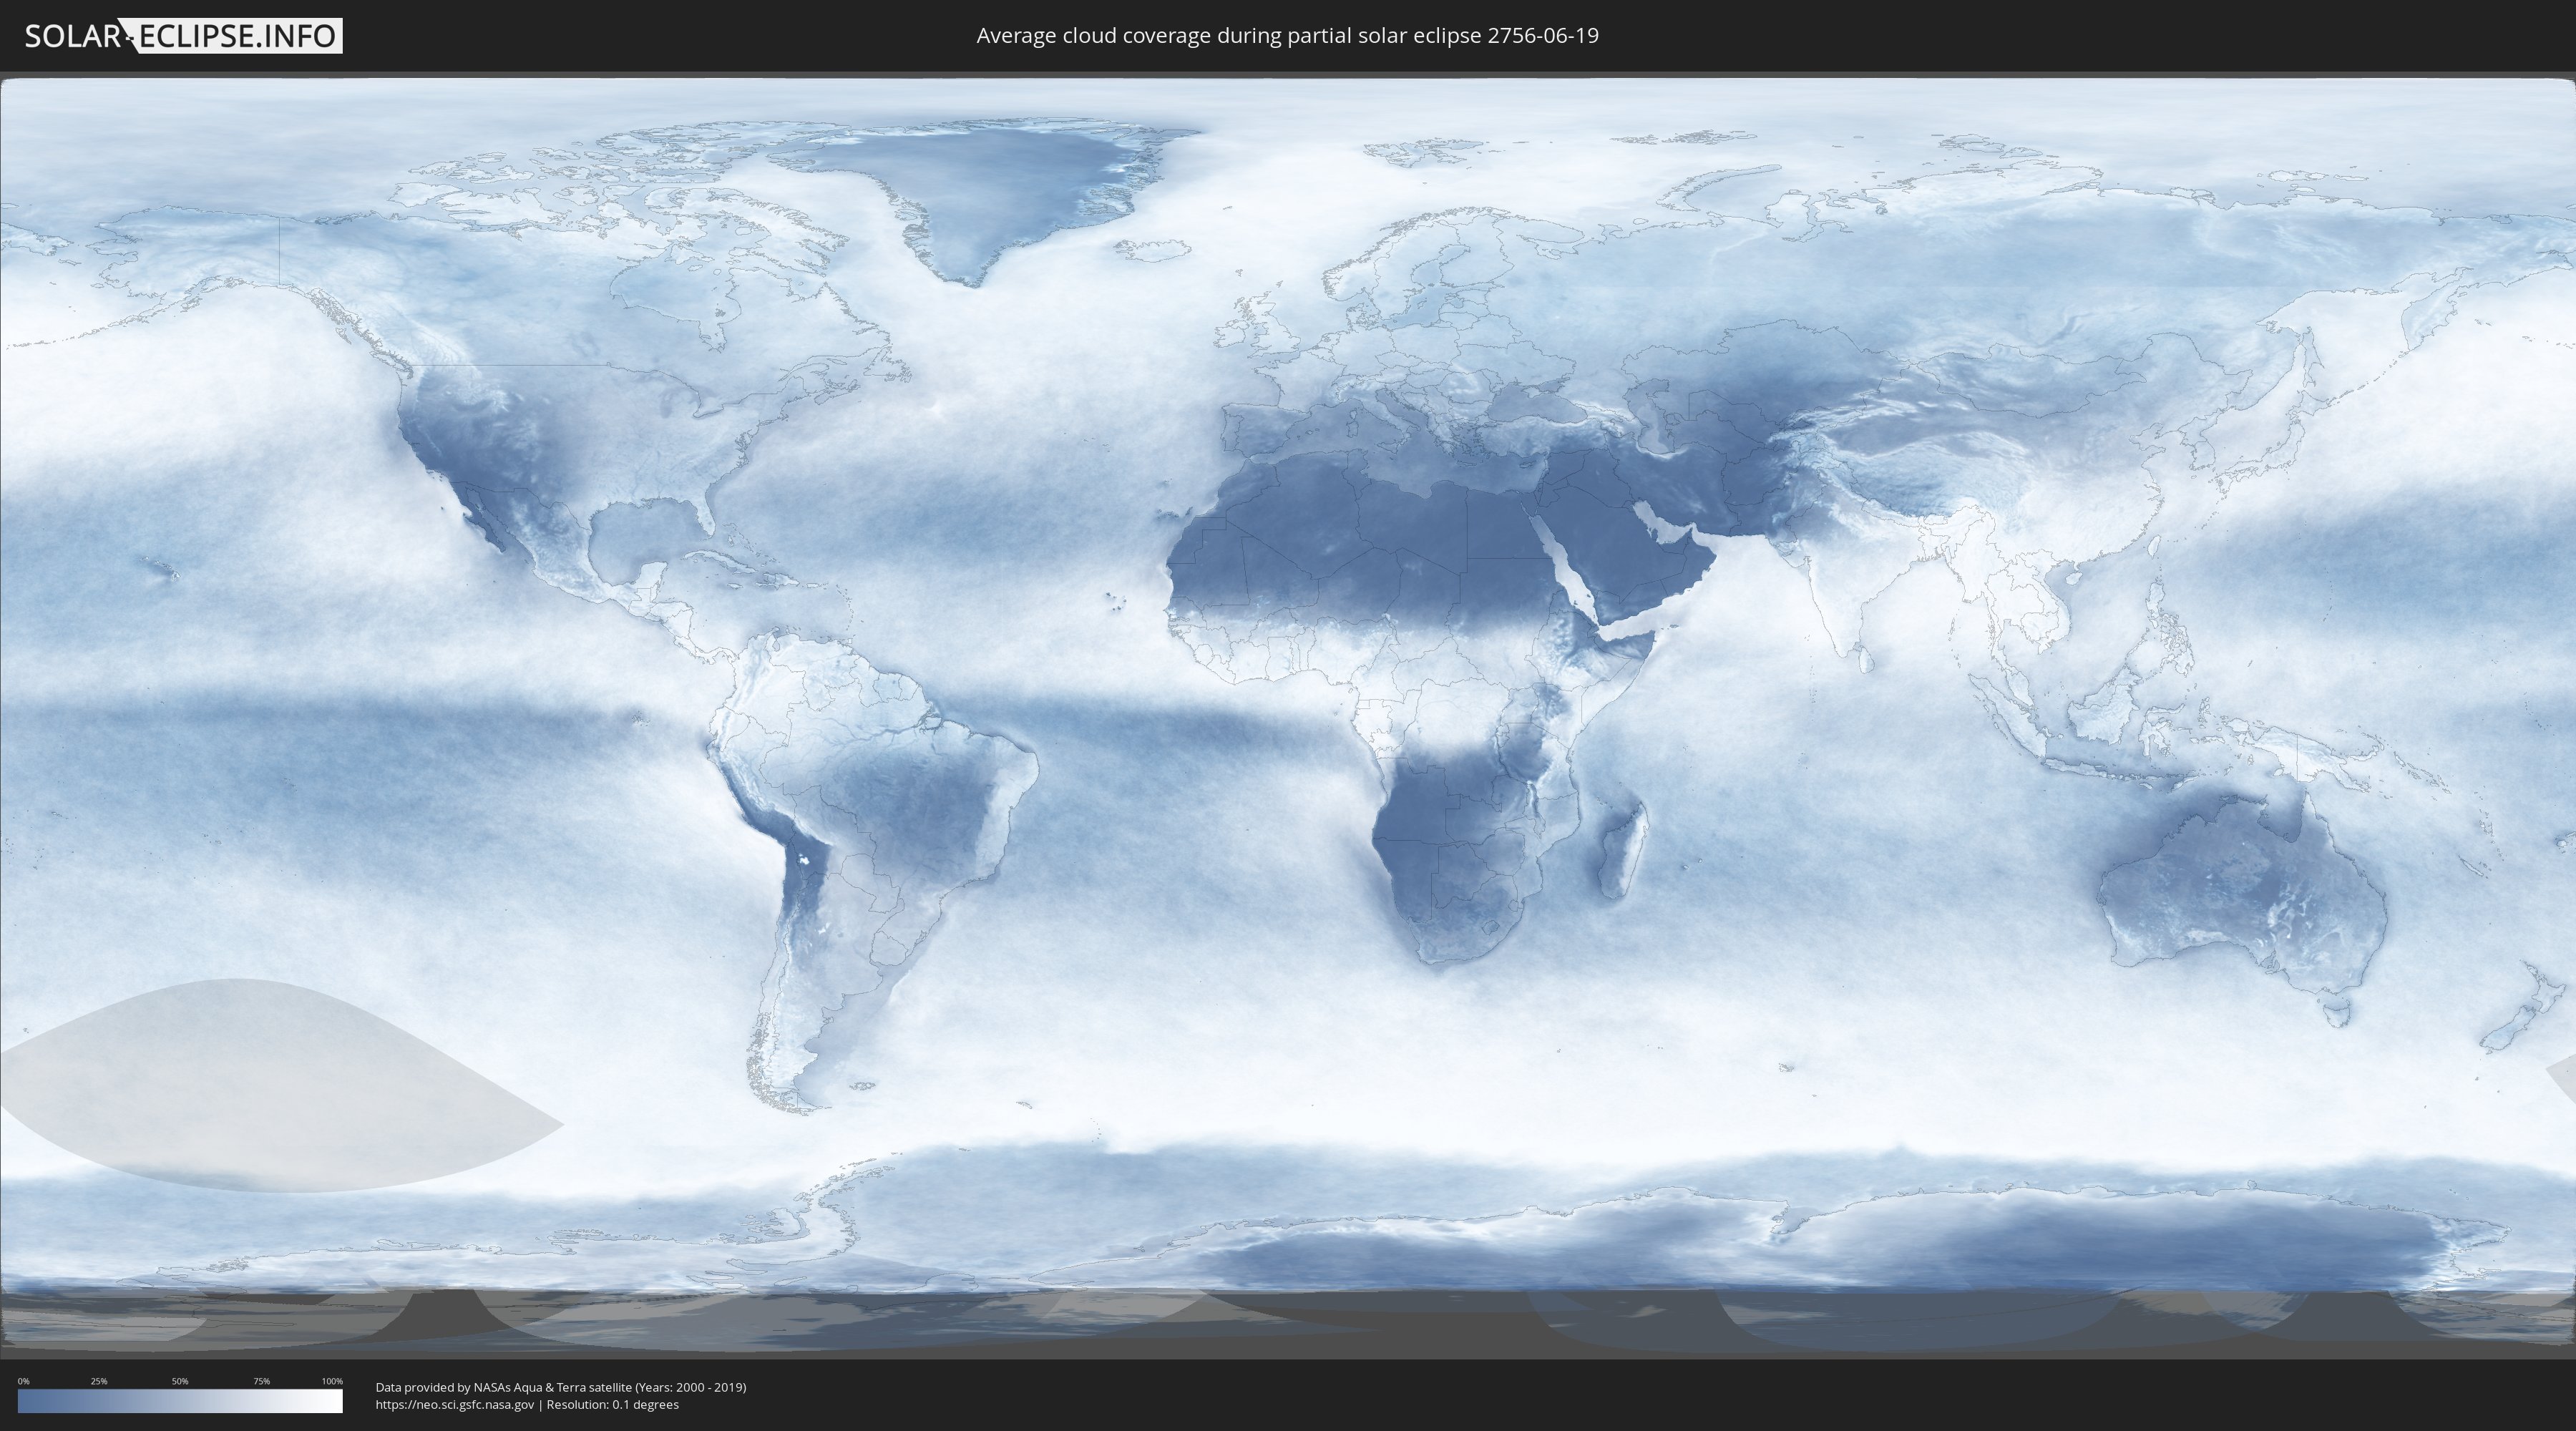Click the title 'Average cloud coverage during partial solar eclipse 2756-06-19'
This screenshot has height=1431, width=2576.
click(x=1287, y=35)
